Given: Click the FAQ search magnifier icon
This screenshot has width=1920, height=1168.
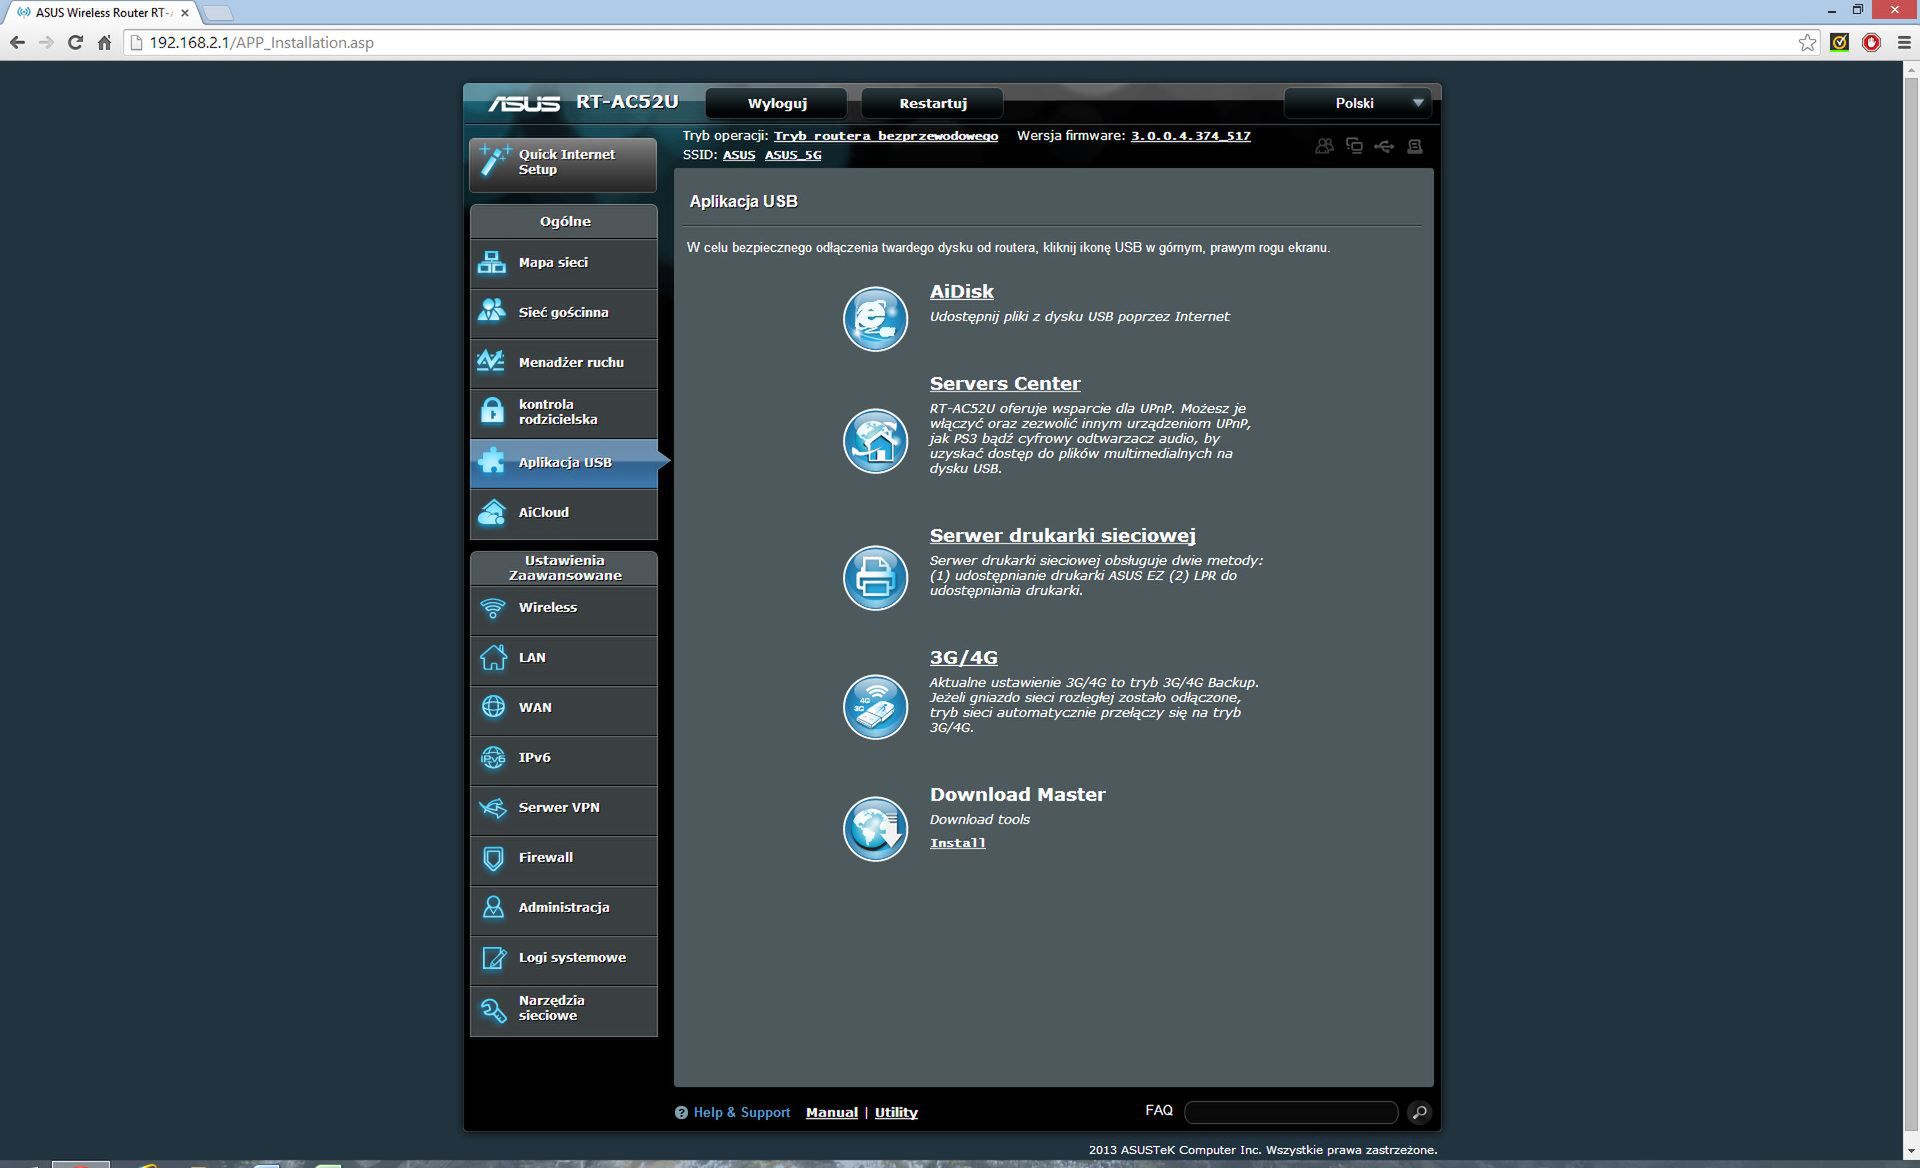Looking at the screenshot, I should 1419,1112.
